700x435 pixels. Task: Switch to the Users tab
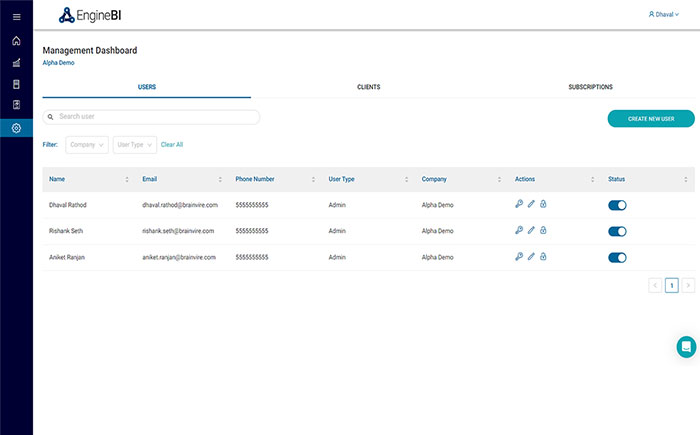147,87
